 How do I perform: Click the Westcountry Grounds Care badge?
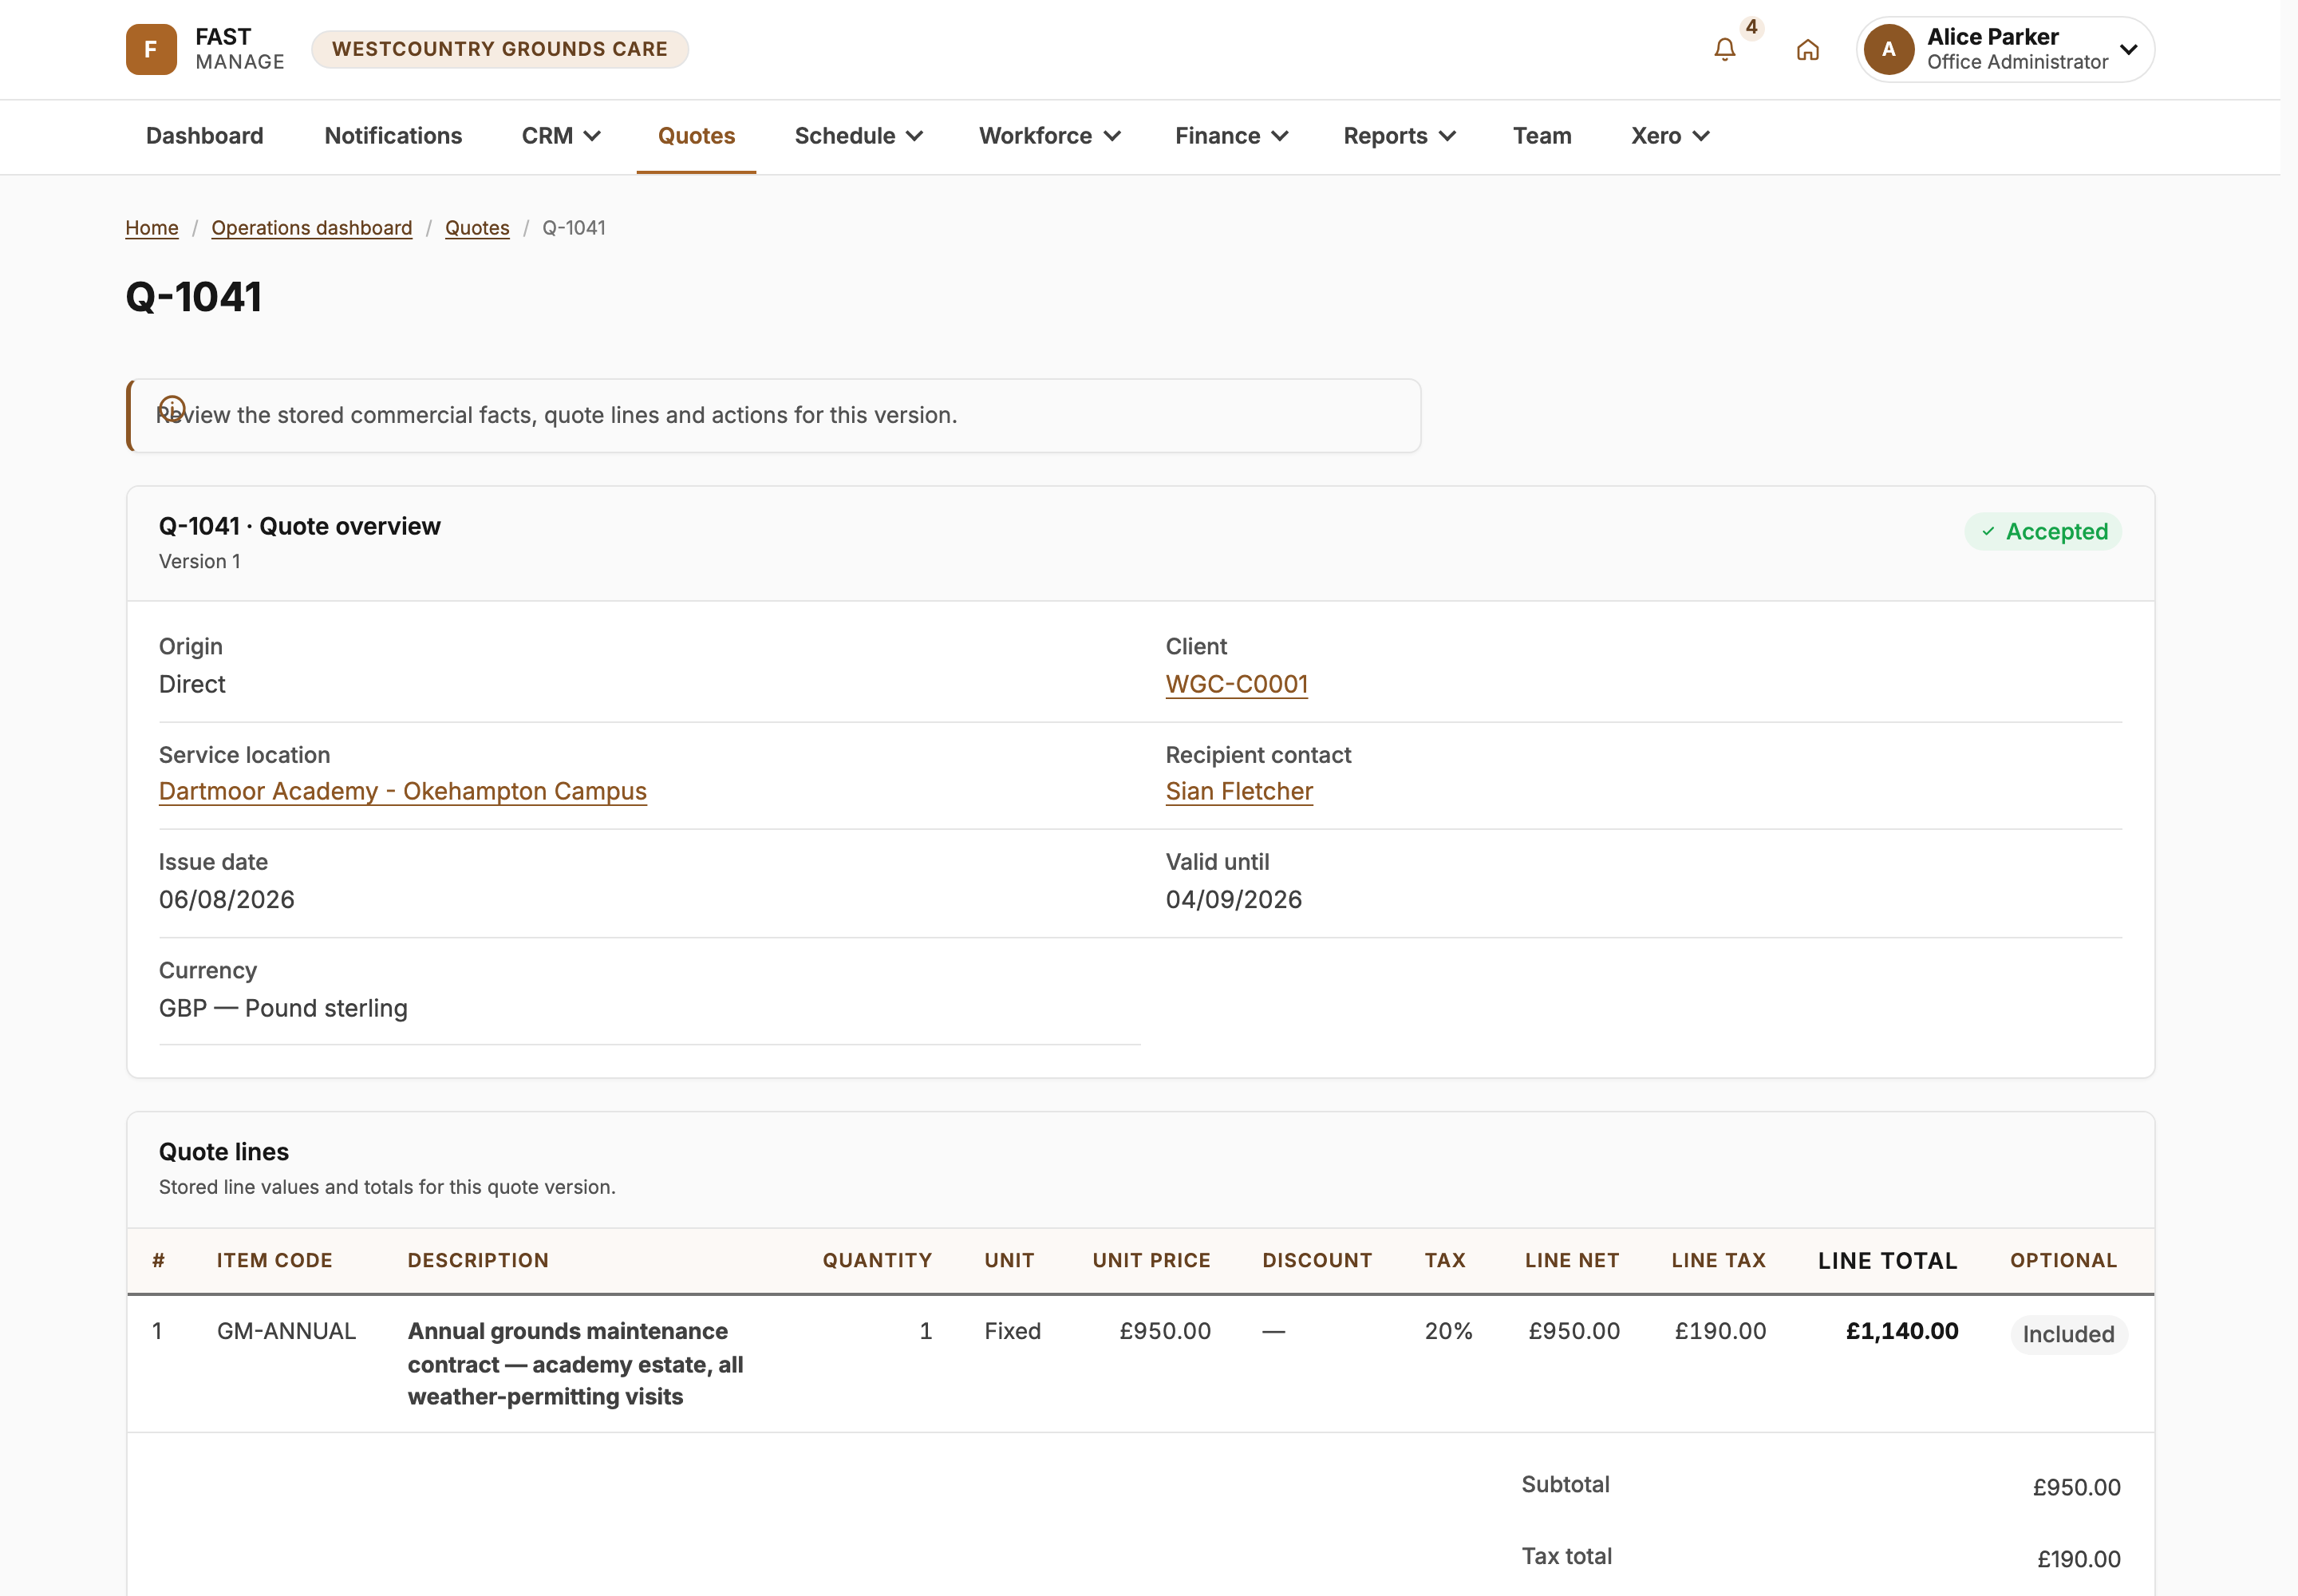click(500, 49)
